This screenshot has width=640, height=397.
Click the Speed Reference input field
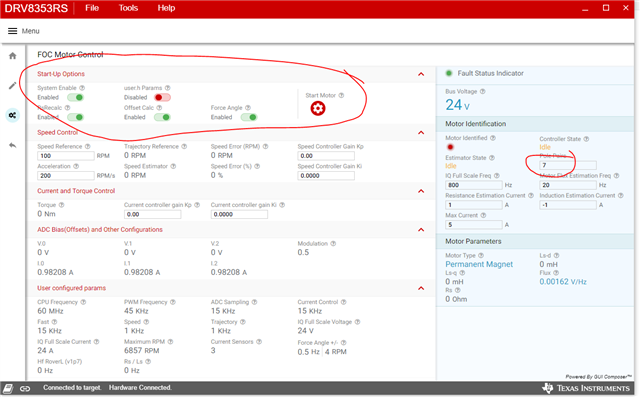[x=66, y=156]
